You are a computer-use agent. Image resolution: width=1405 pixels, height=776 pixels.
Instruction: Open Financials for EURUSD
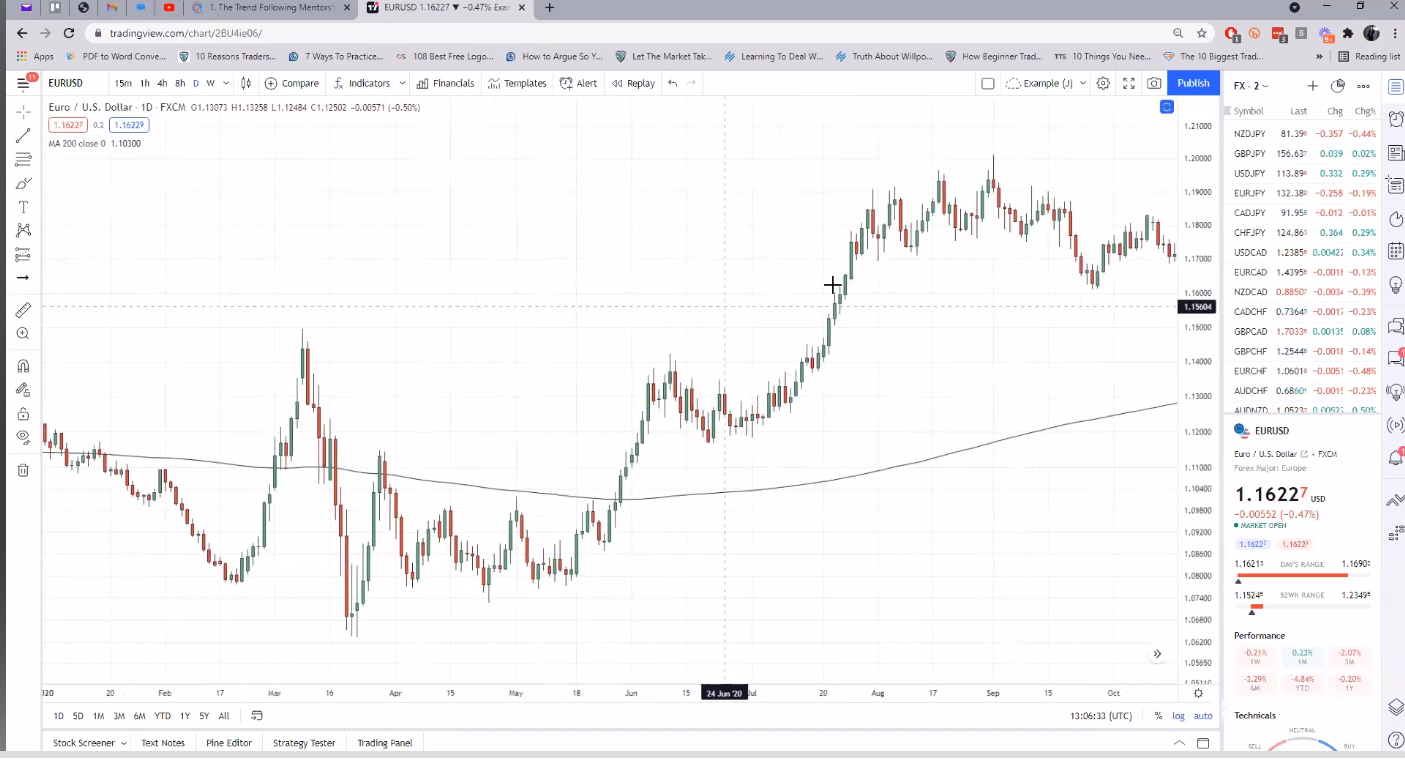point(446,83)
